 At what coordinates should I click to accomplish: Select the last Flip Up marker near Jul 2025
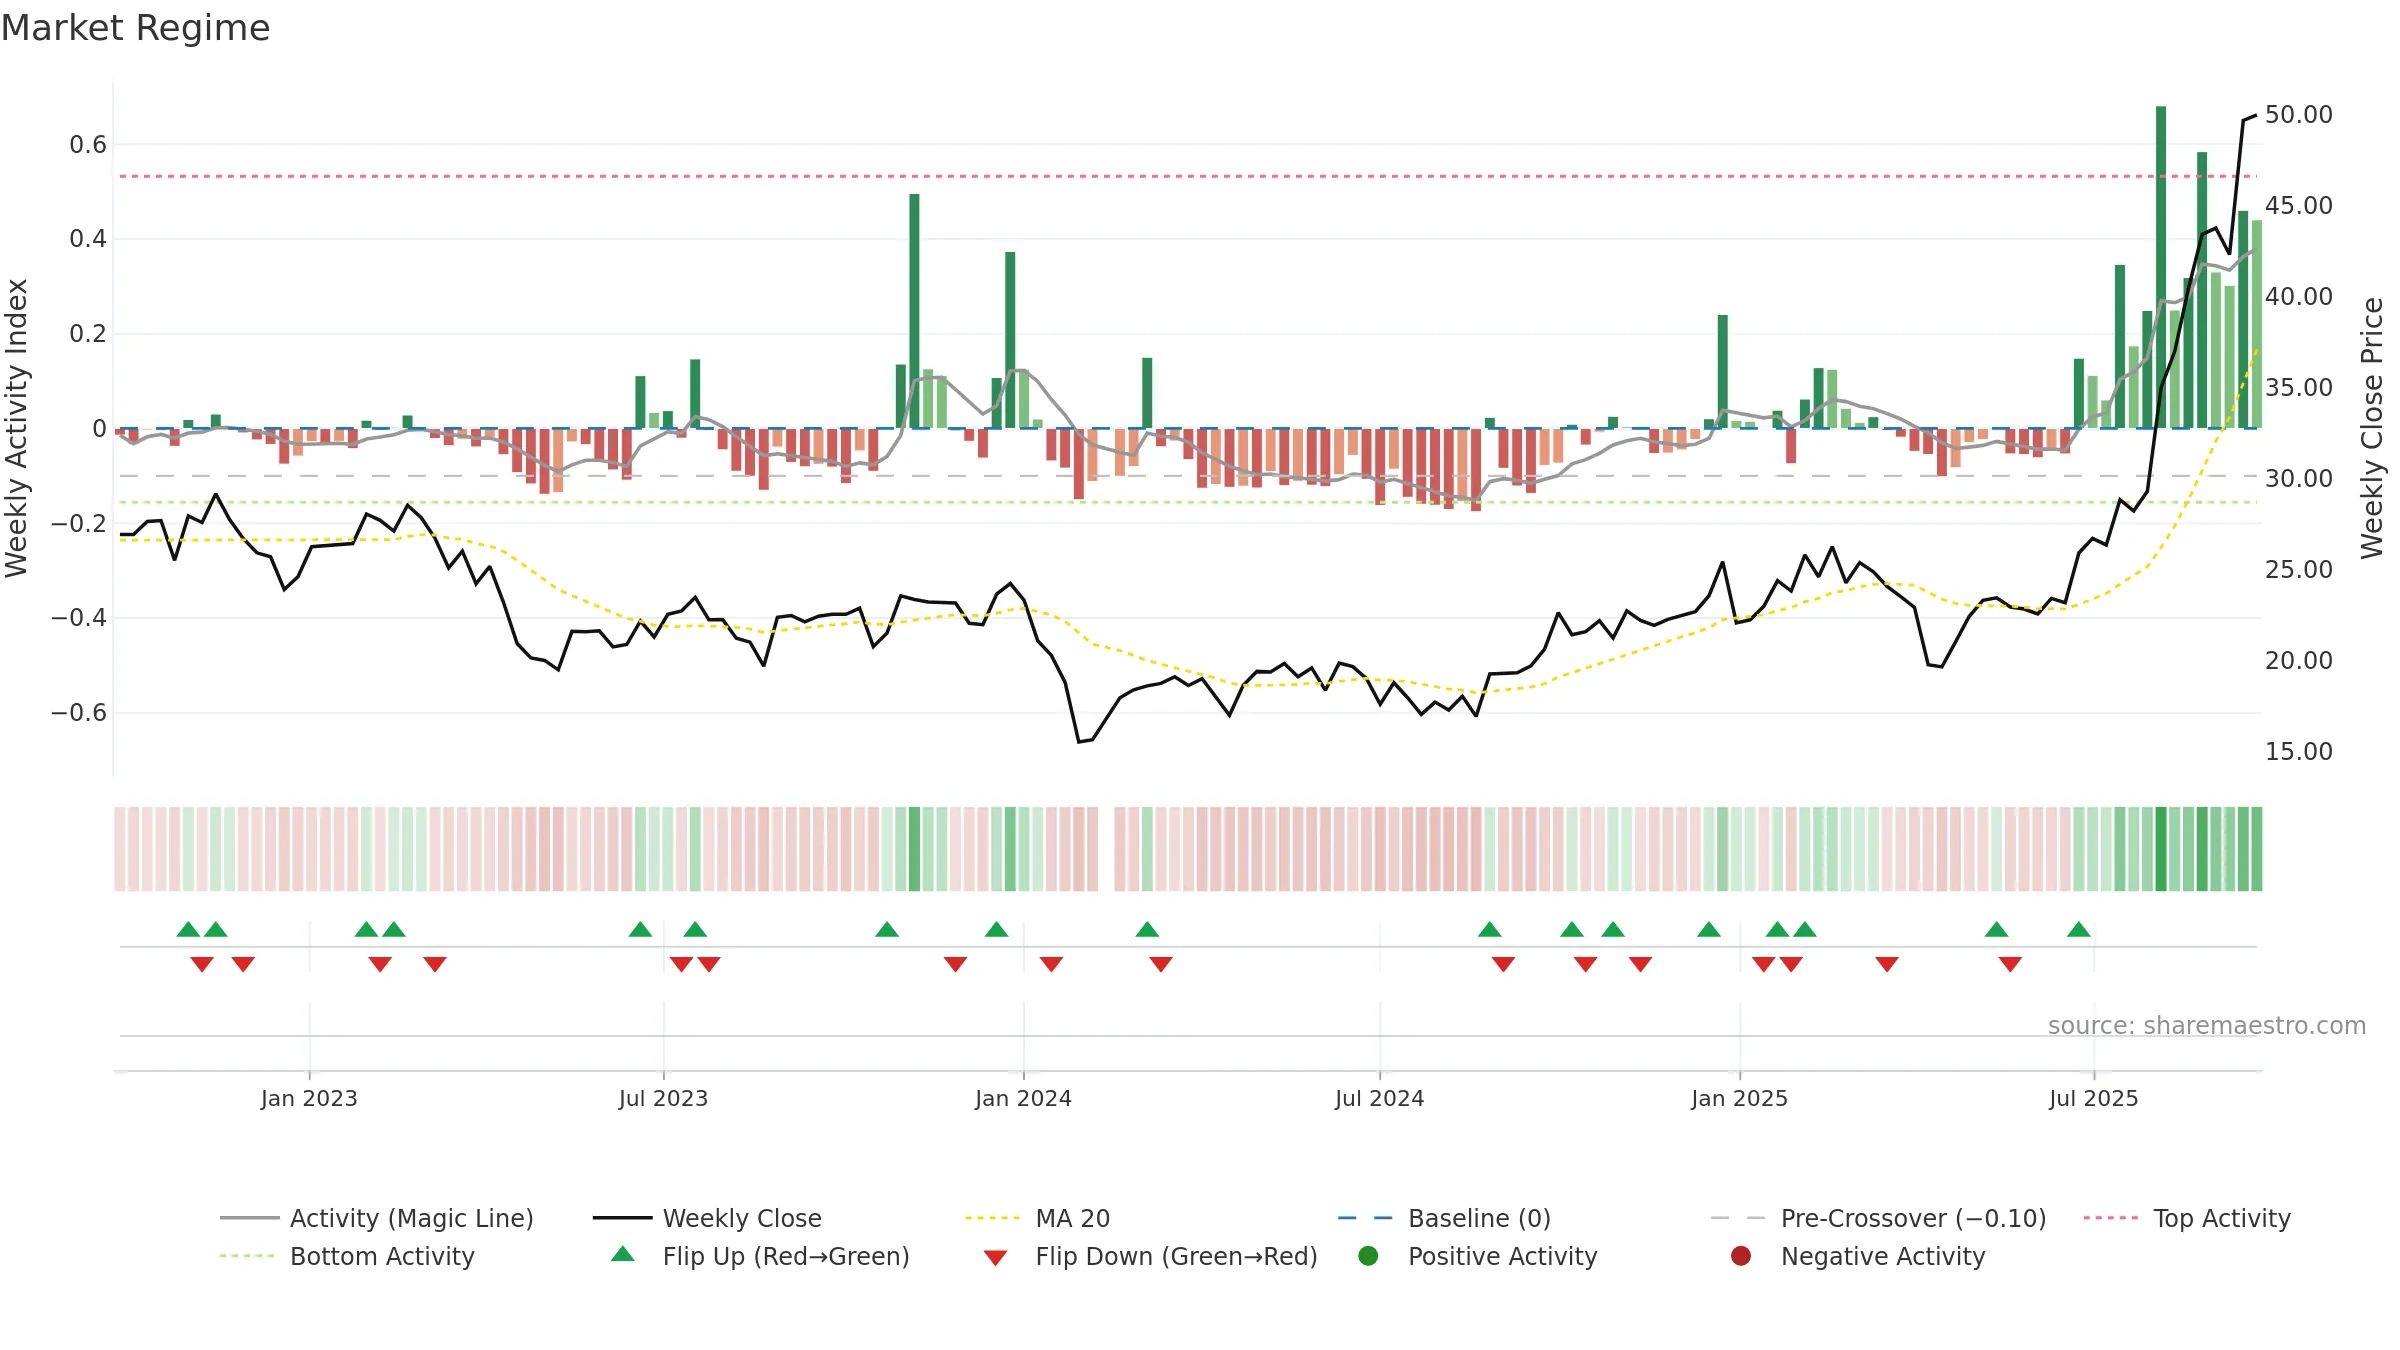(x=2079, y=929)
